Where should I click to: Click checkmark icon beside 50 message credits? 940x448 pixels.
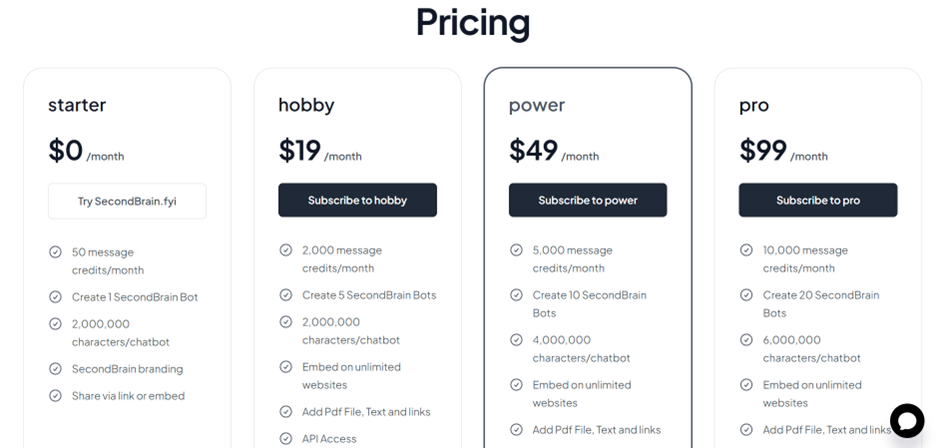click(55, 252)
